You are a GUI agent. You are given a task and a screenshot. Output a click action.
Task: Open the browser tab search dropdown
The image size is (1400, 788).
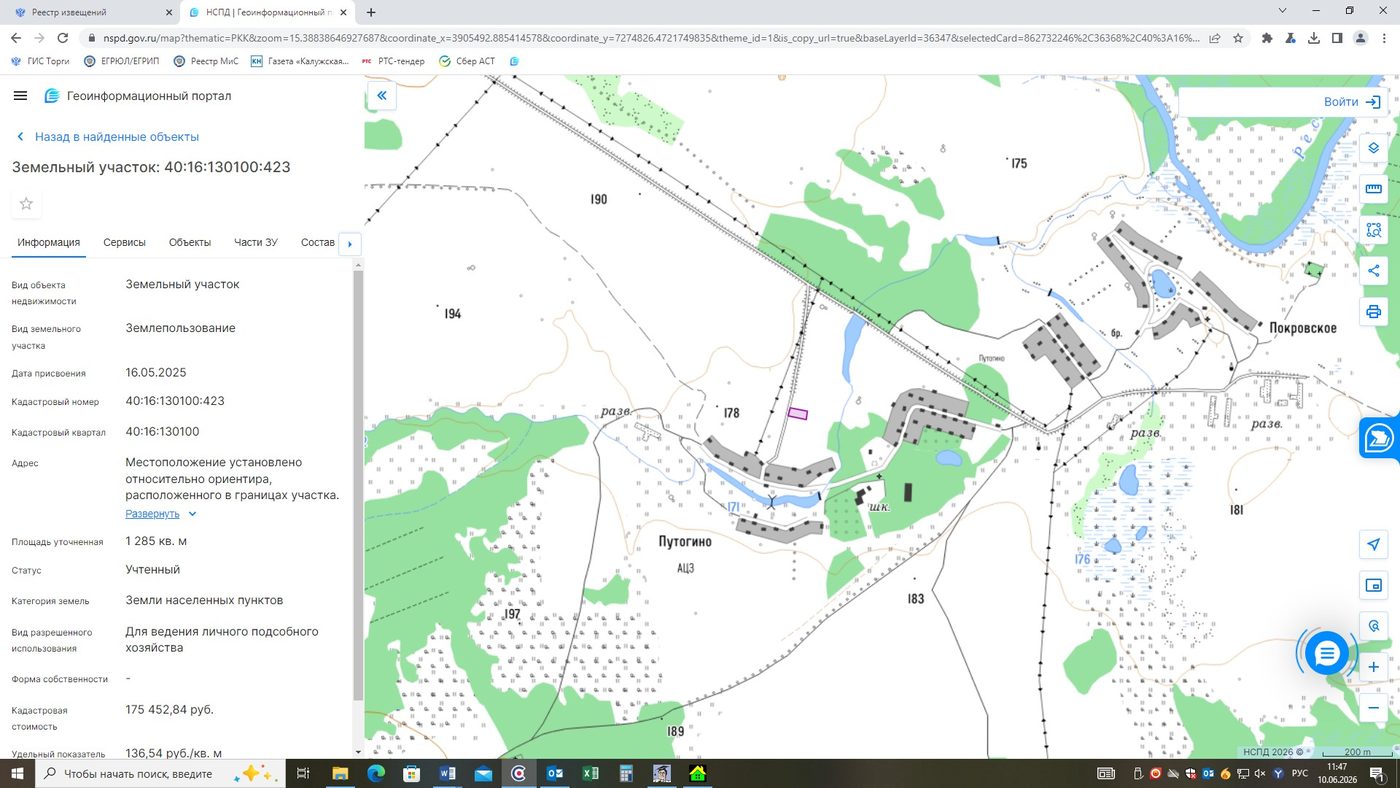1283,11
